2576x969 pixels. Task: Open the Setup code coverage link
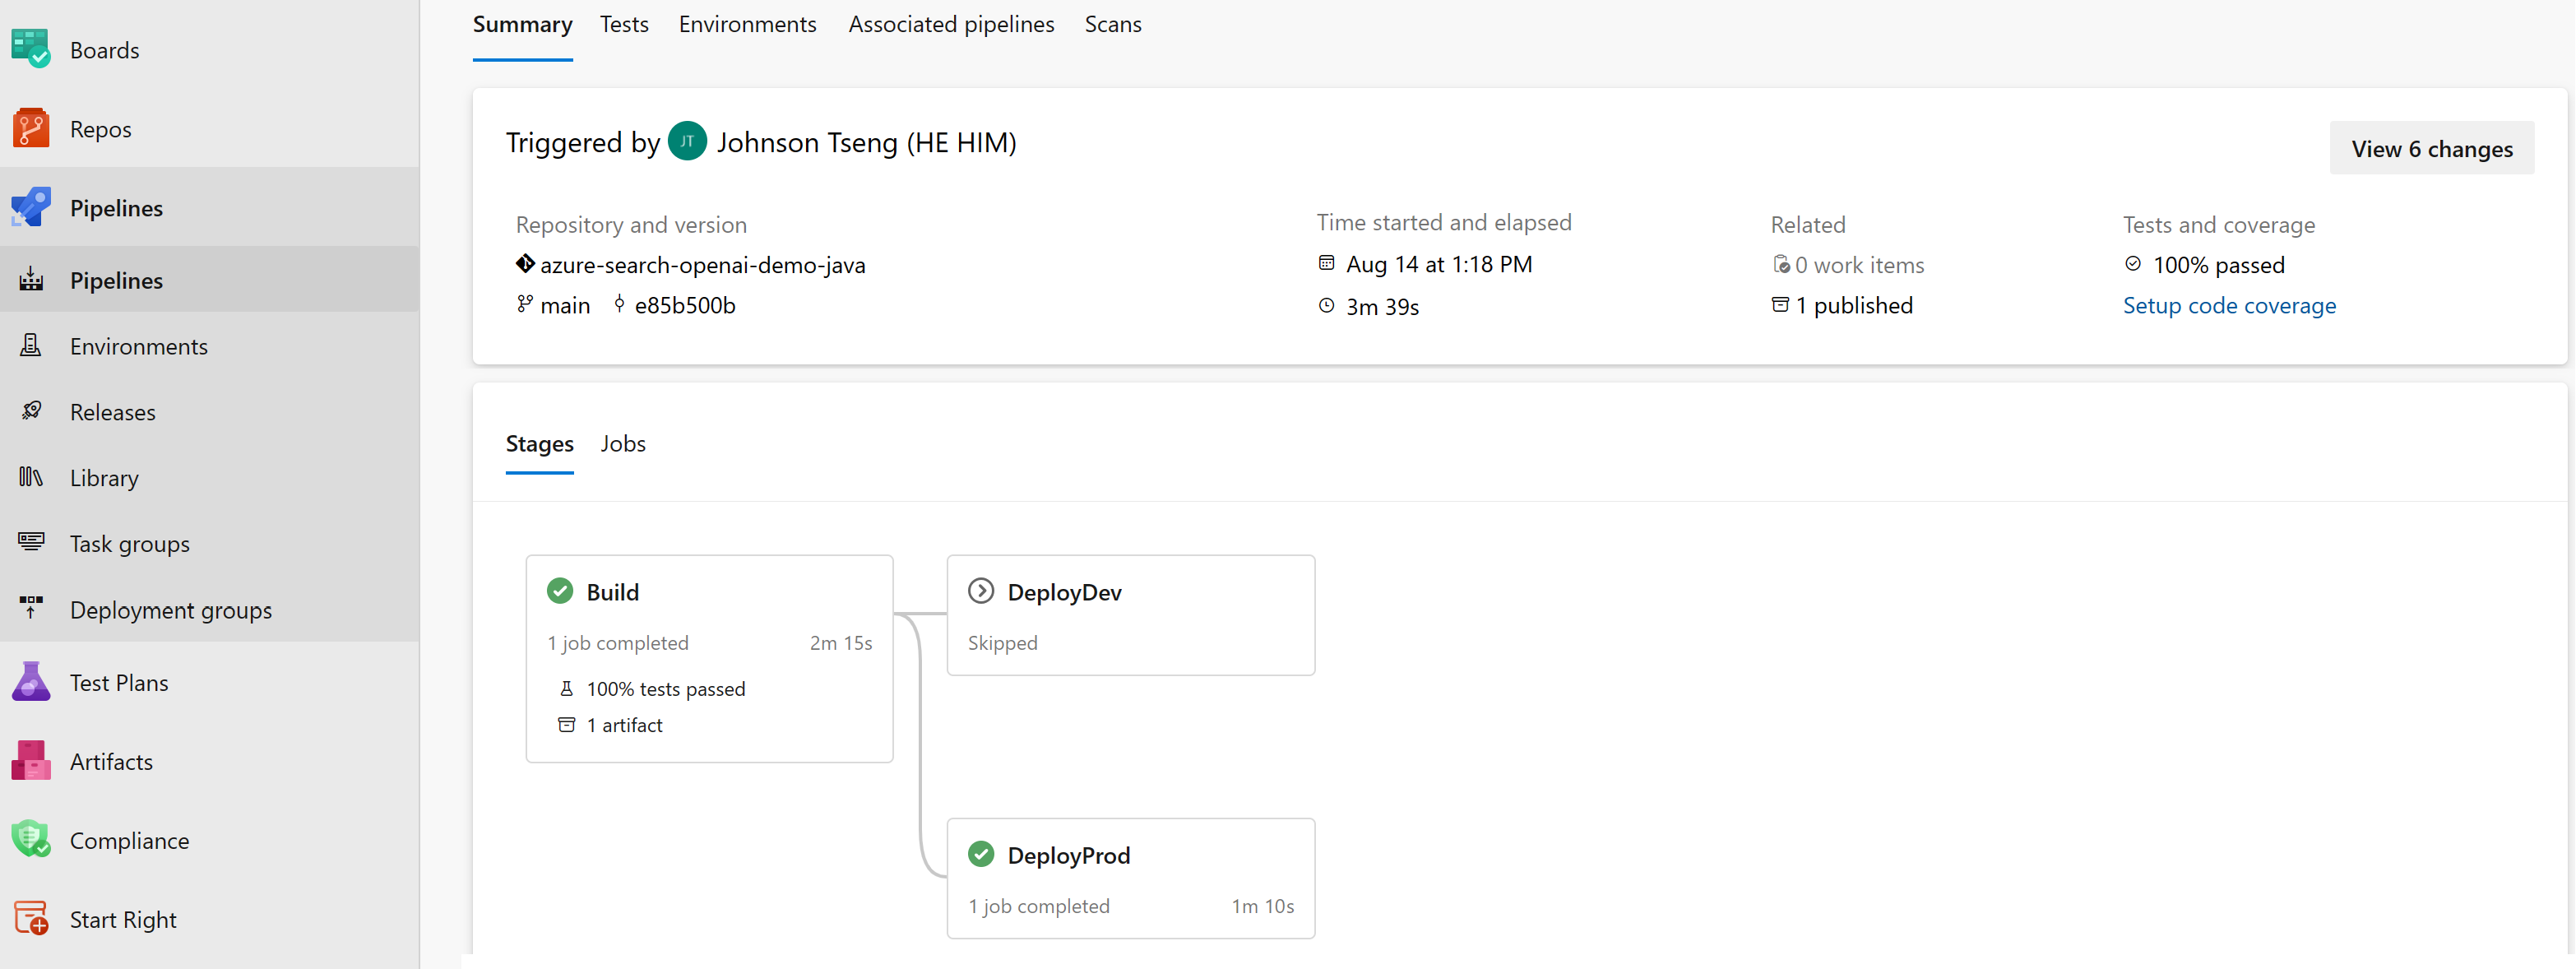2229,305
